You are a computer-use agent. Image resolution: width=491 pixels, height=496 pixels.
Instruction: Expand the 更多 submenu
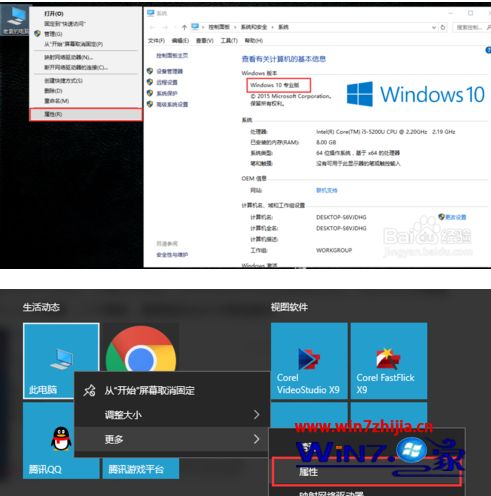tap(172, 439)
